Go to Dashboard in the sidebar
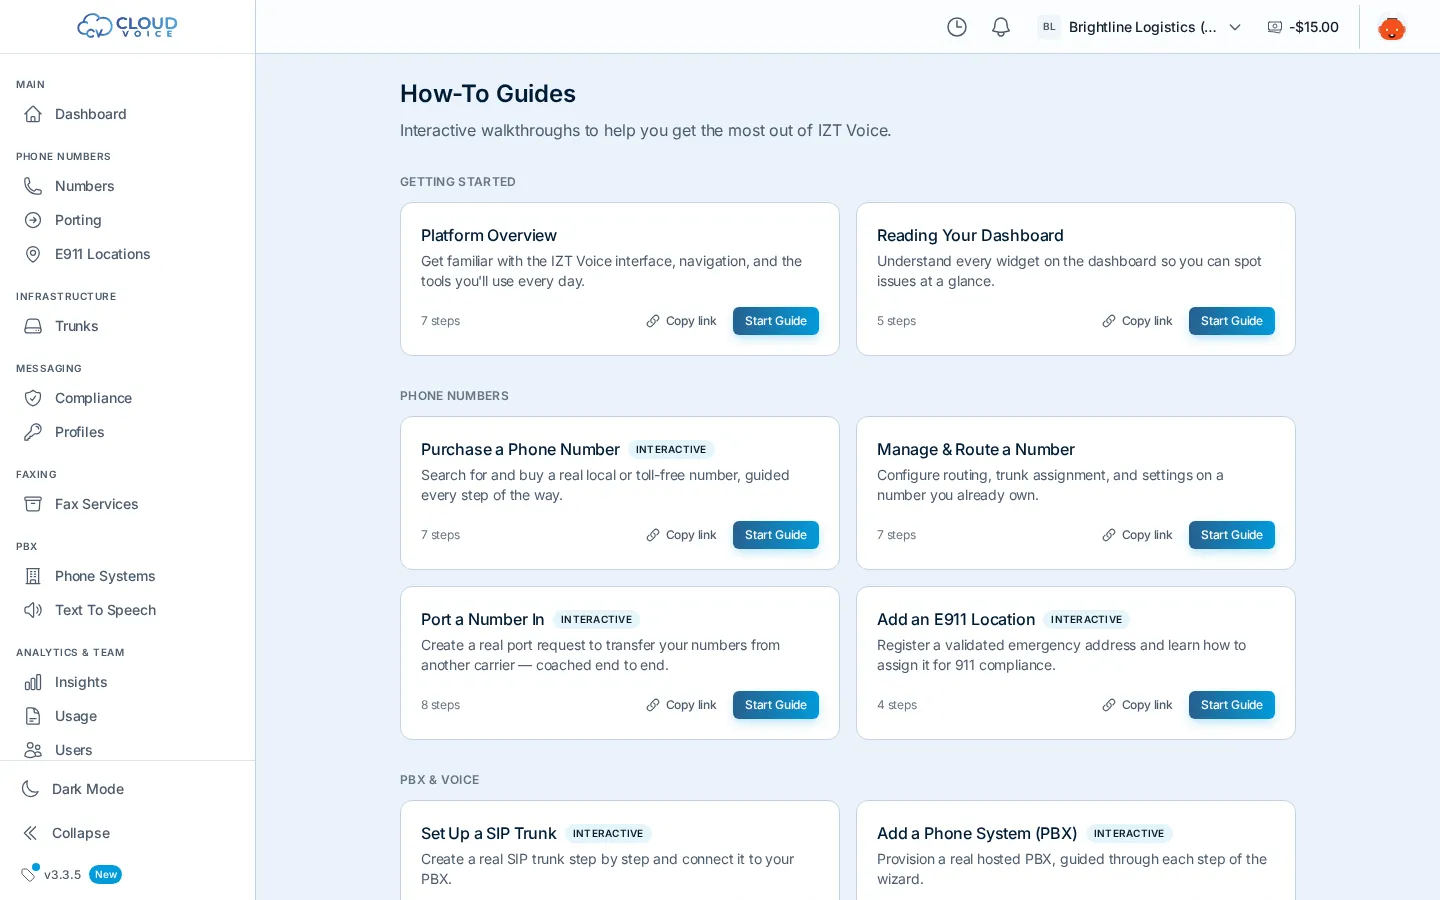The width and height of the screenshot is (1440, 900). [127, 114]
